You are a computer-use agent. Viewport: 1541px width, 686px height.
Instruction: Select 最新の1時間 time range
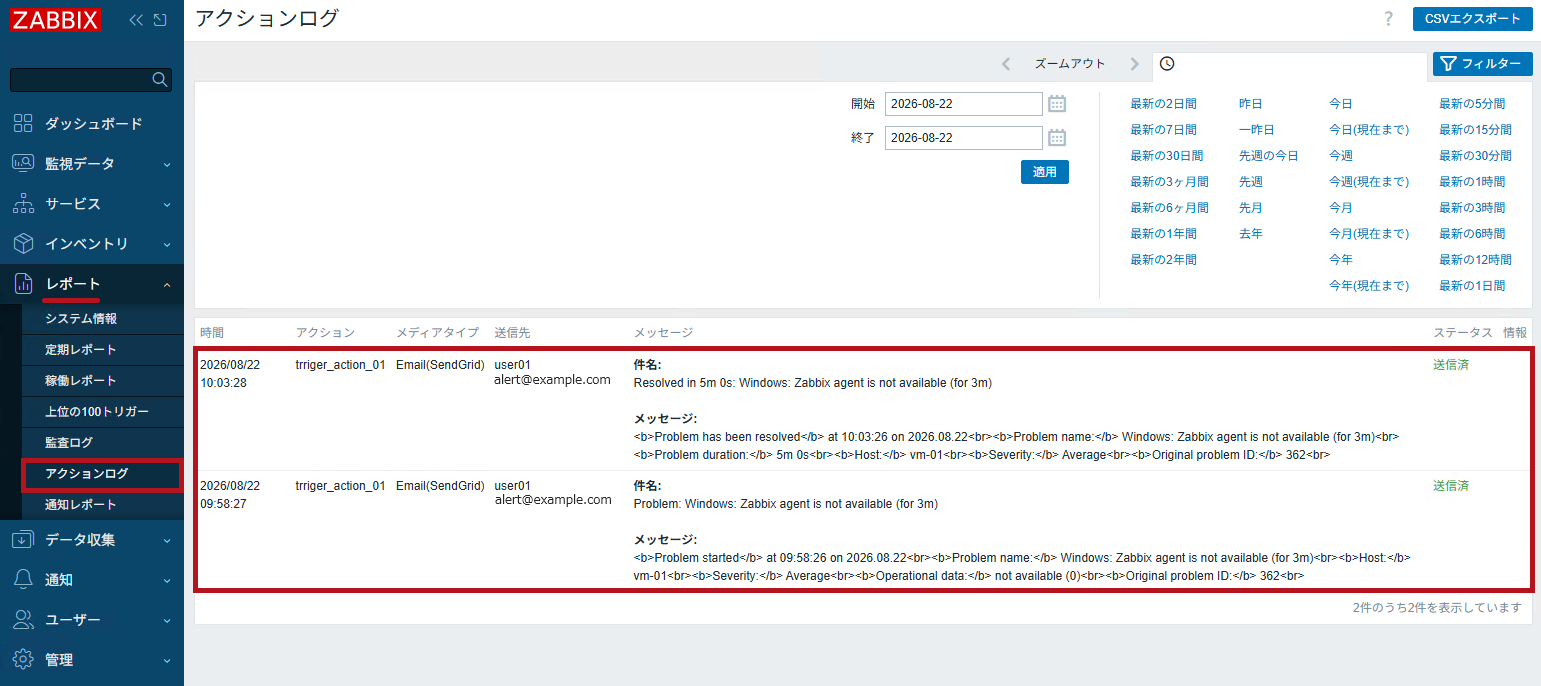click(1472, 181)
